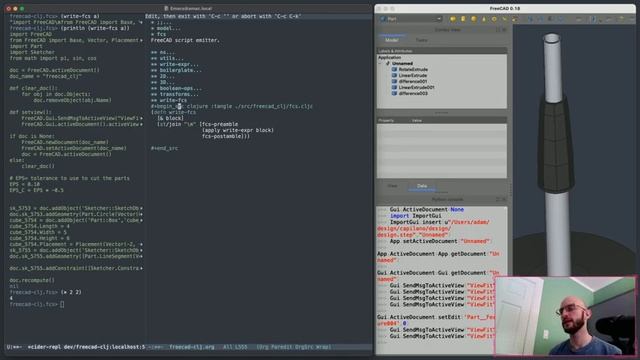Close the Python console panel
The height and width of the screenshot is (360, 640).
point(504,199)
